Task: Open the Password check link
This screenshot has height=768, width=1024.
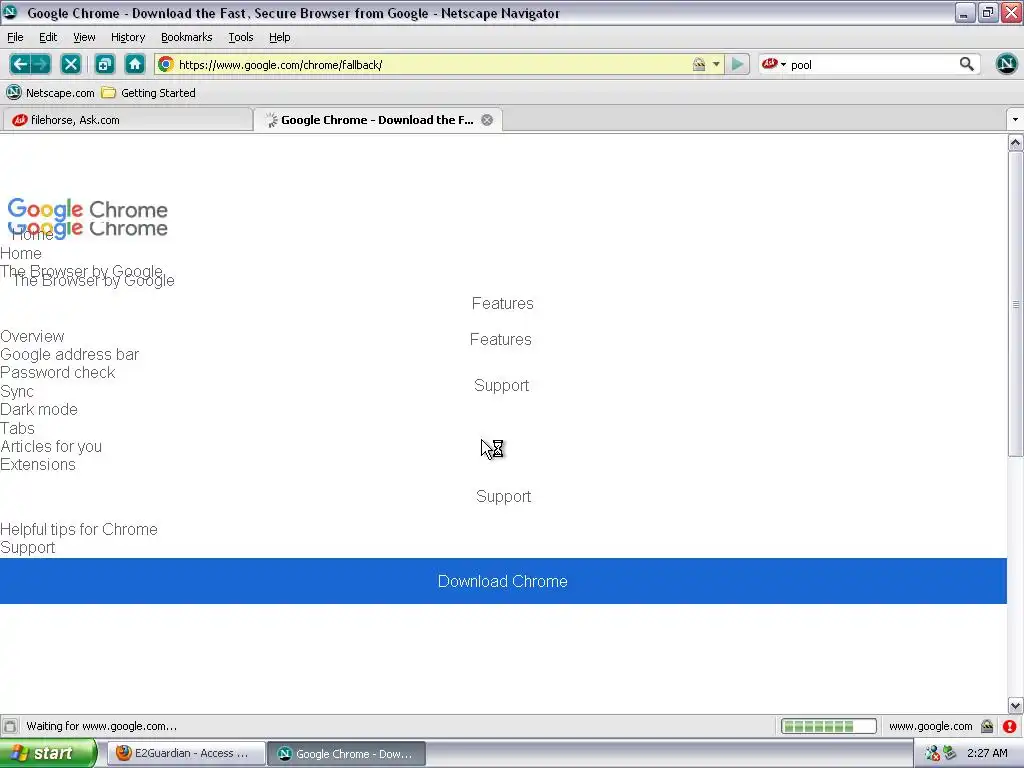Action: coord(57,373)
